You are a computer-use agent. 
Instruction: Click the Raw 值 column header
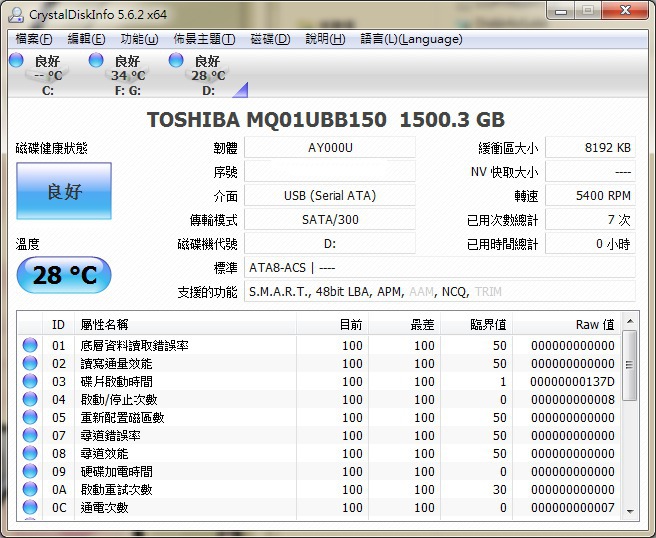click(x=567, y=324)
